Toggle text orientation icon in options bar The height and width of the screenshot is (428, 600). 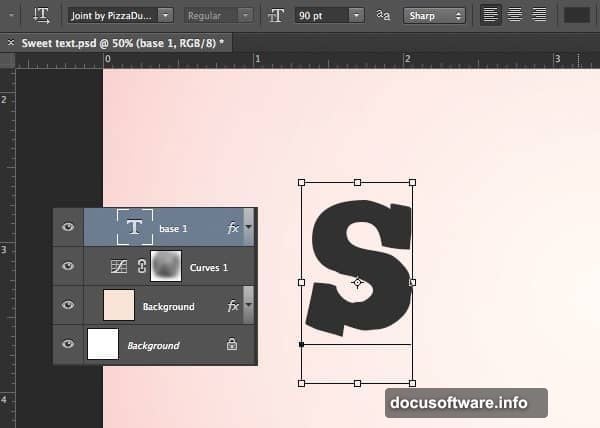(41, 15)
